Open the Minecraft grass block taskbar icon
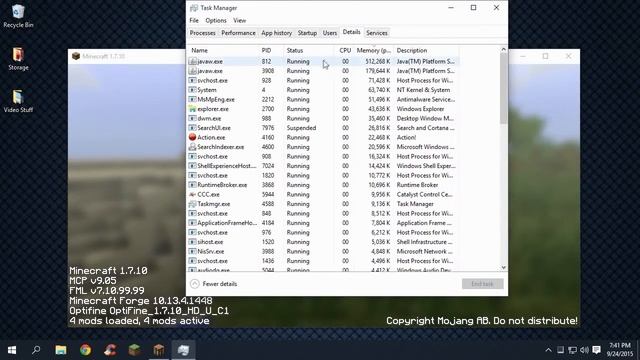This screenshot has width=640, height=360. [134, 350]
